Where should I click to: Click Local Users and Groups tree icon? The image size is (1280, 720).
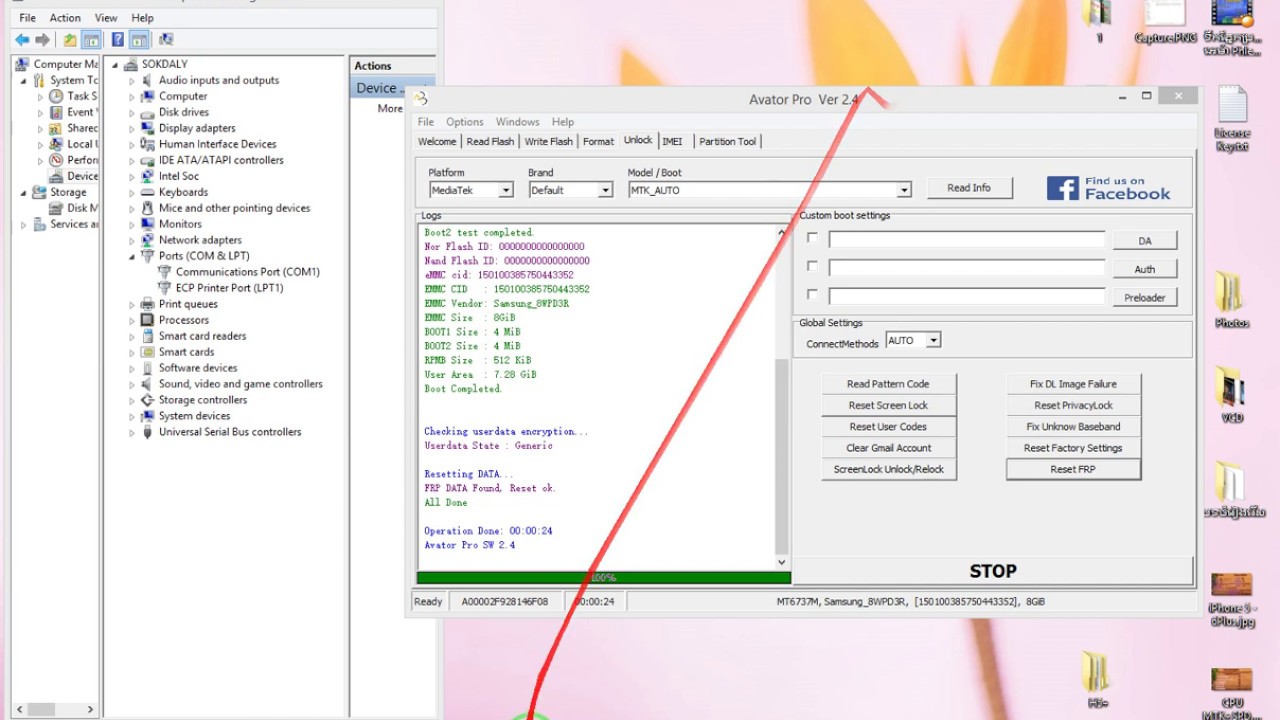tap(56, 144)
